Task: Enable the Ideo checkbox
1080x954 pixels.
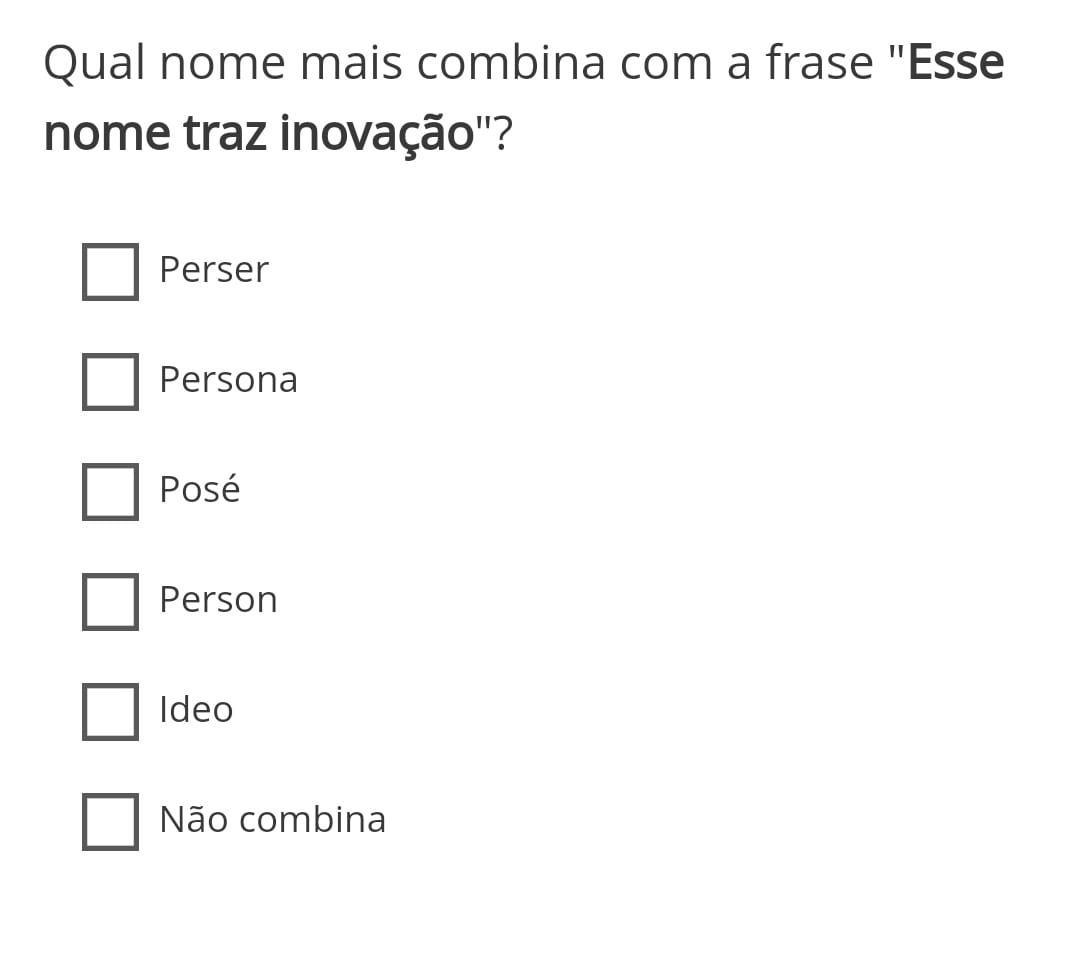Action: [x=110, y=712]
